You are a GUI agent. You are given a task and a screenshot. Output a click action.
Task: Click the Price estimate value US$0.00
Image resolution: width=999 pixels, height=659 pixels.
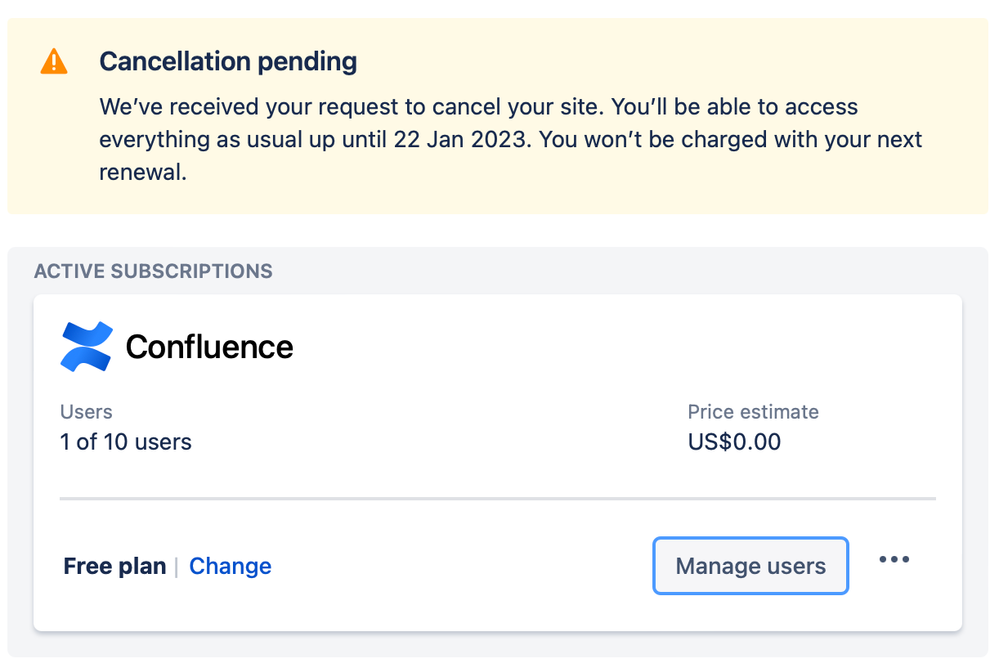734,441
